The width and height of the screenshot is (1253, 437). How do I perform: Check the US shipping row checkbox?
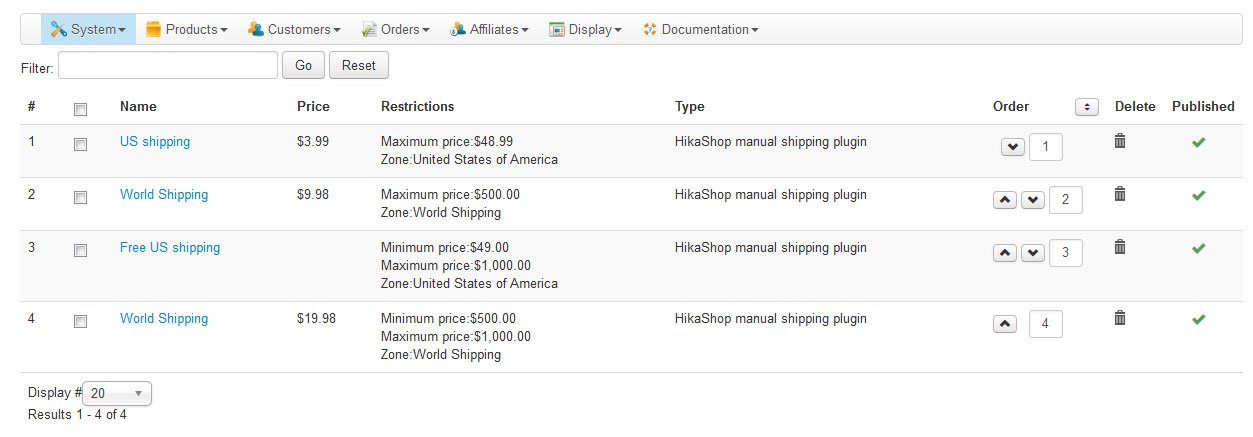[x=81, y=144]
